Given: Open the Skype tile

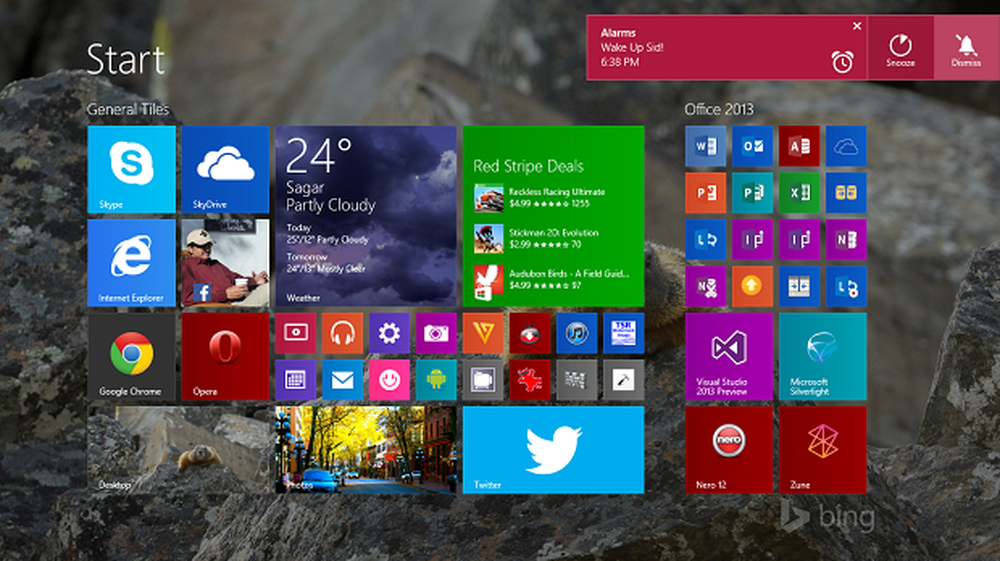Looking at the screenshot, I should (x=131, y=170).
